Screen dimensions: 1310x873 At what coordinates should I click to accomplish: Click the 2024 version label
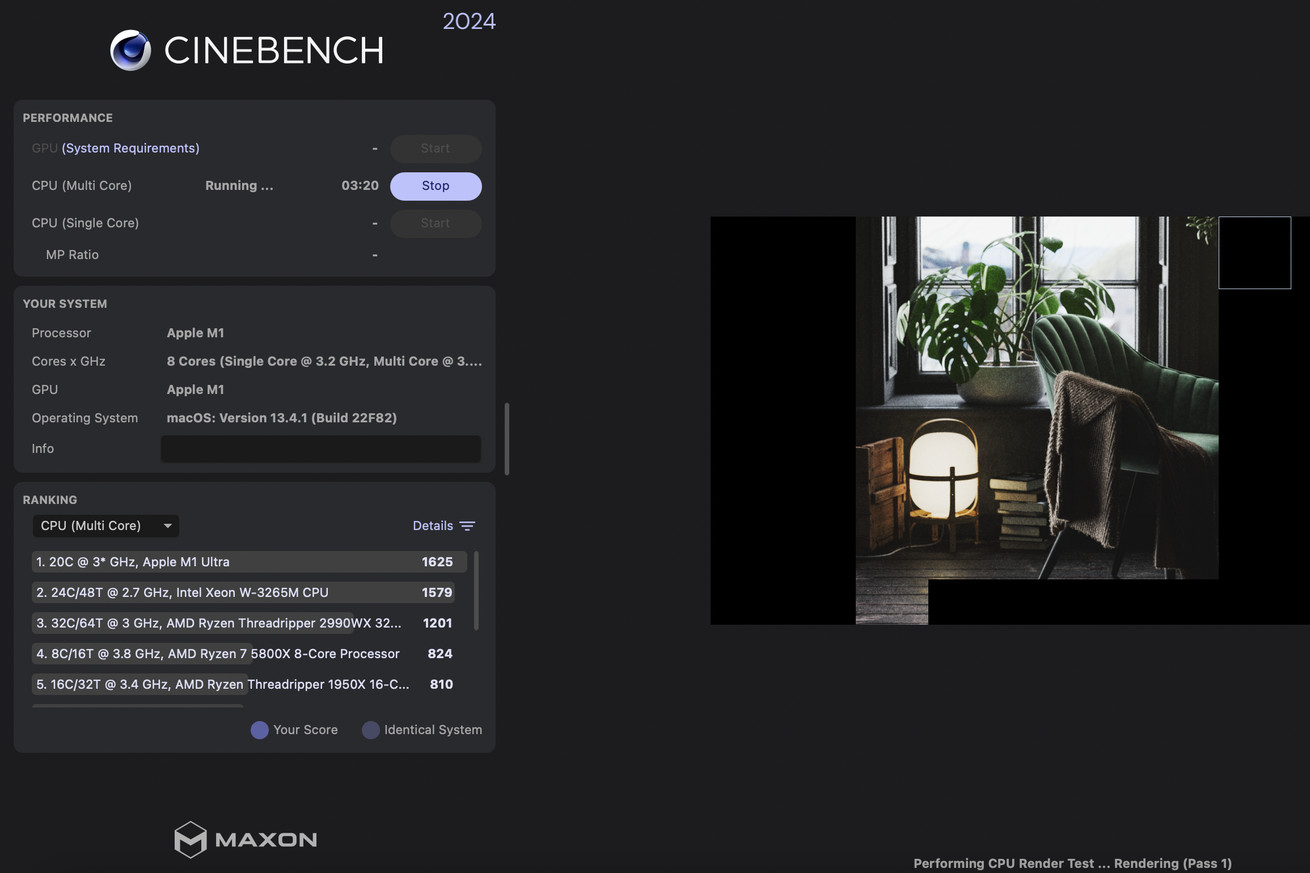click(x=469, y=21)
